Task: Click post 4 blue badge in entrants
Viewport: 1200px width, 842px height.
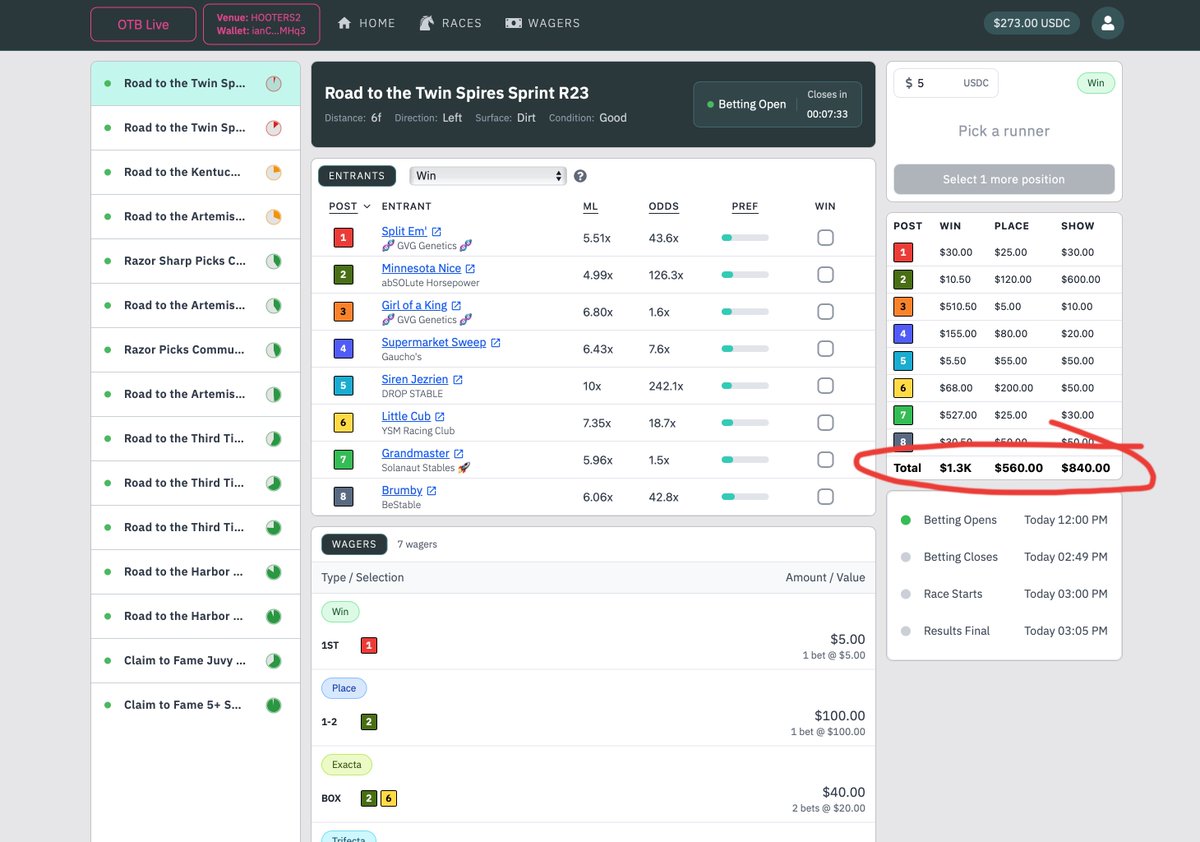Action: pyautogui.click(x=343, y=349)
